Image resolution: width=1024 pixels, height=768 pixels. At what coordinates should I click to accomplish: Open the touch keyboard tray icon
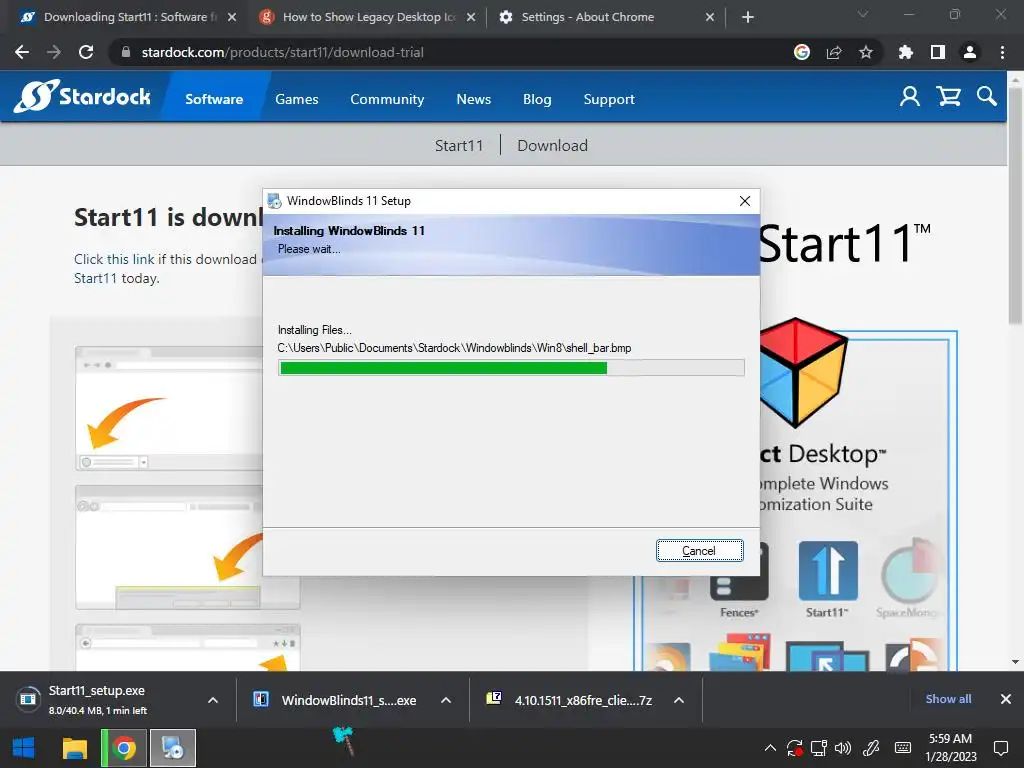point(903,748)
